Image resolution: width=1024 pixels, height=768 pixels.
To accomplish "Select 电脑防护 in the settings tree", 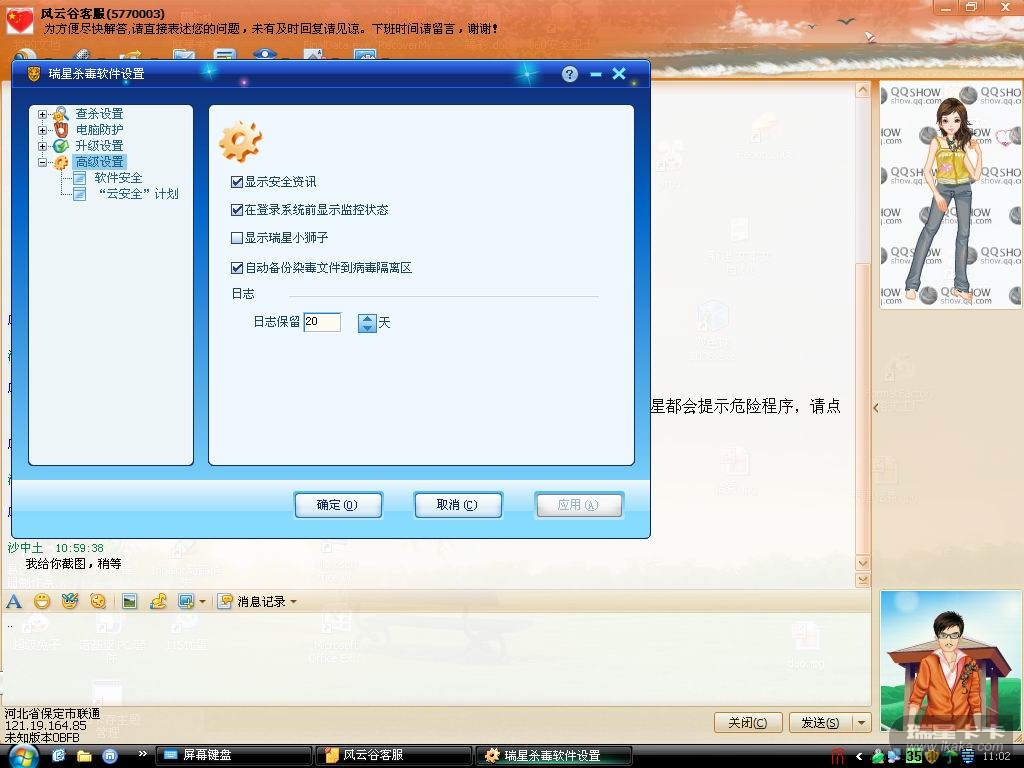I will 99,129.
